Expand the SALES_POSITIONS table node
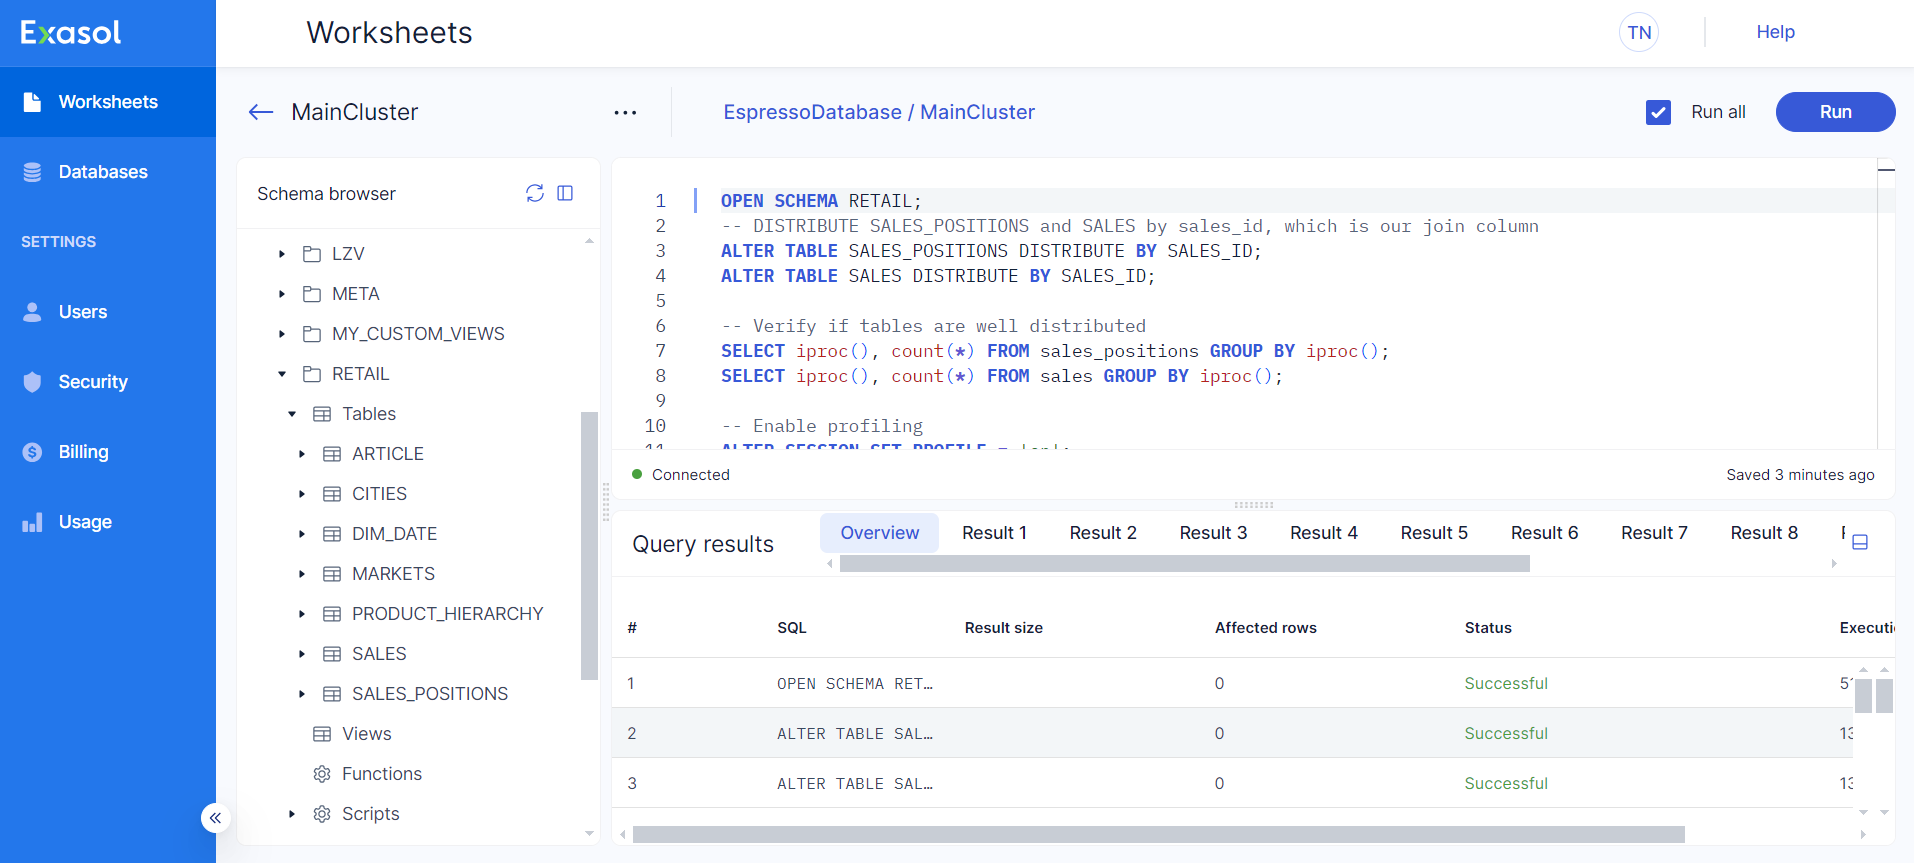The image size is (1914, 863). (302, 694)
